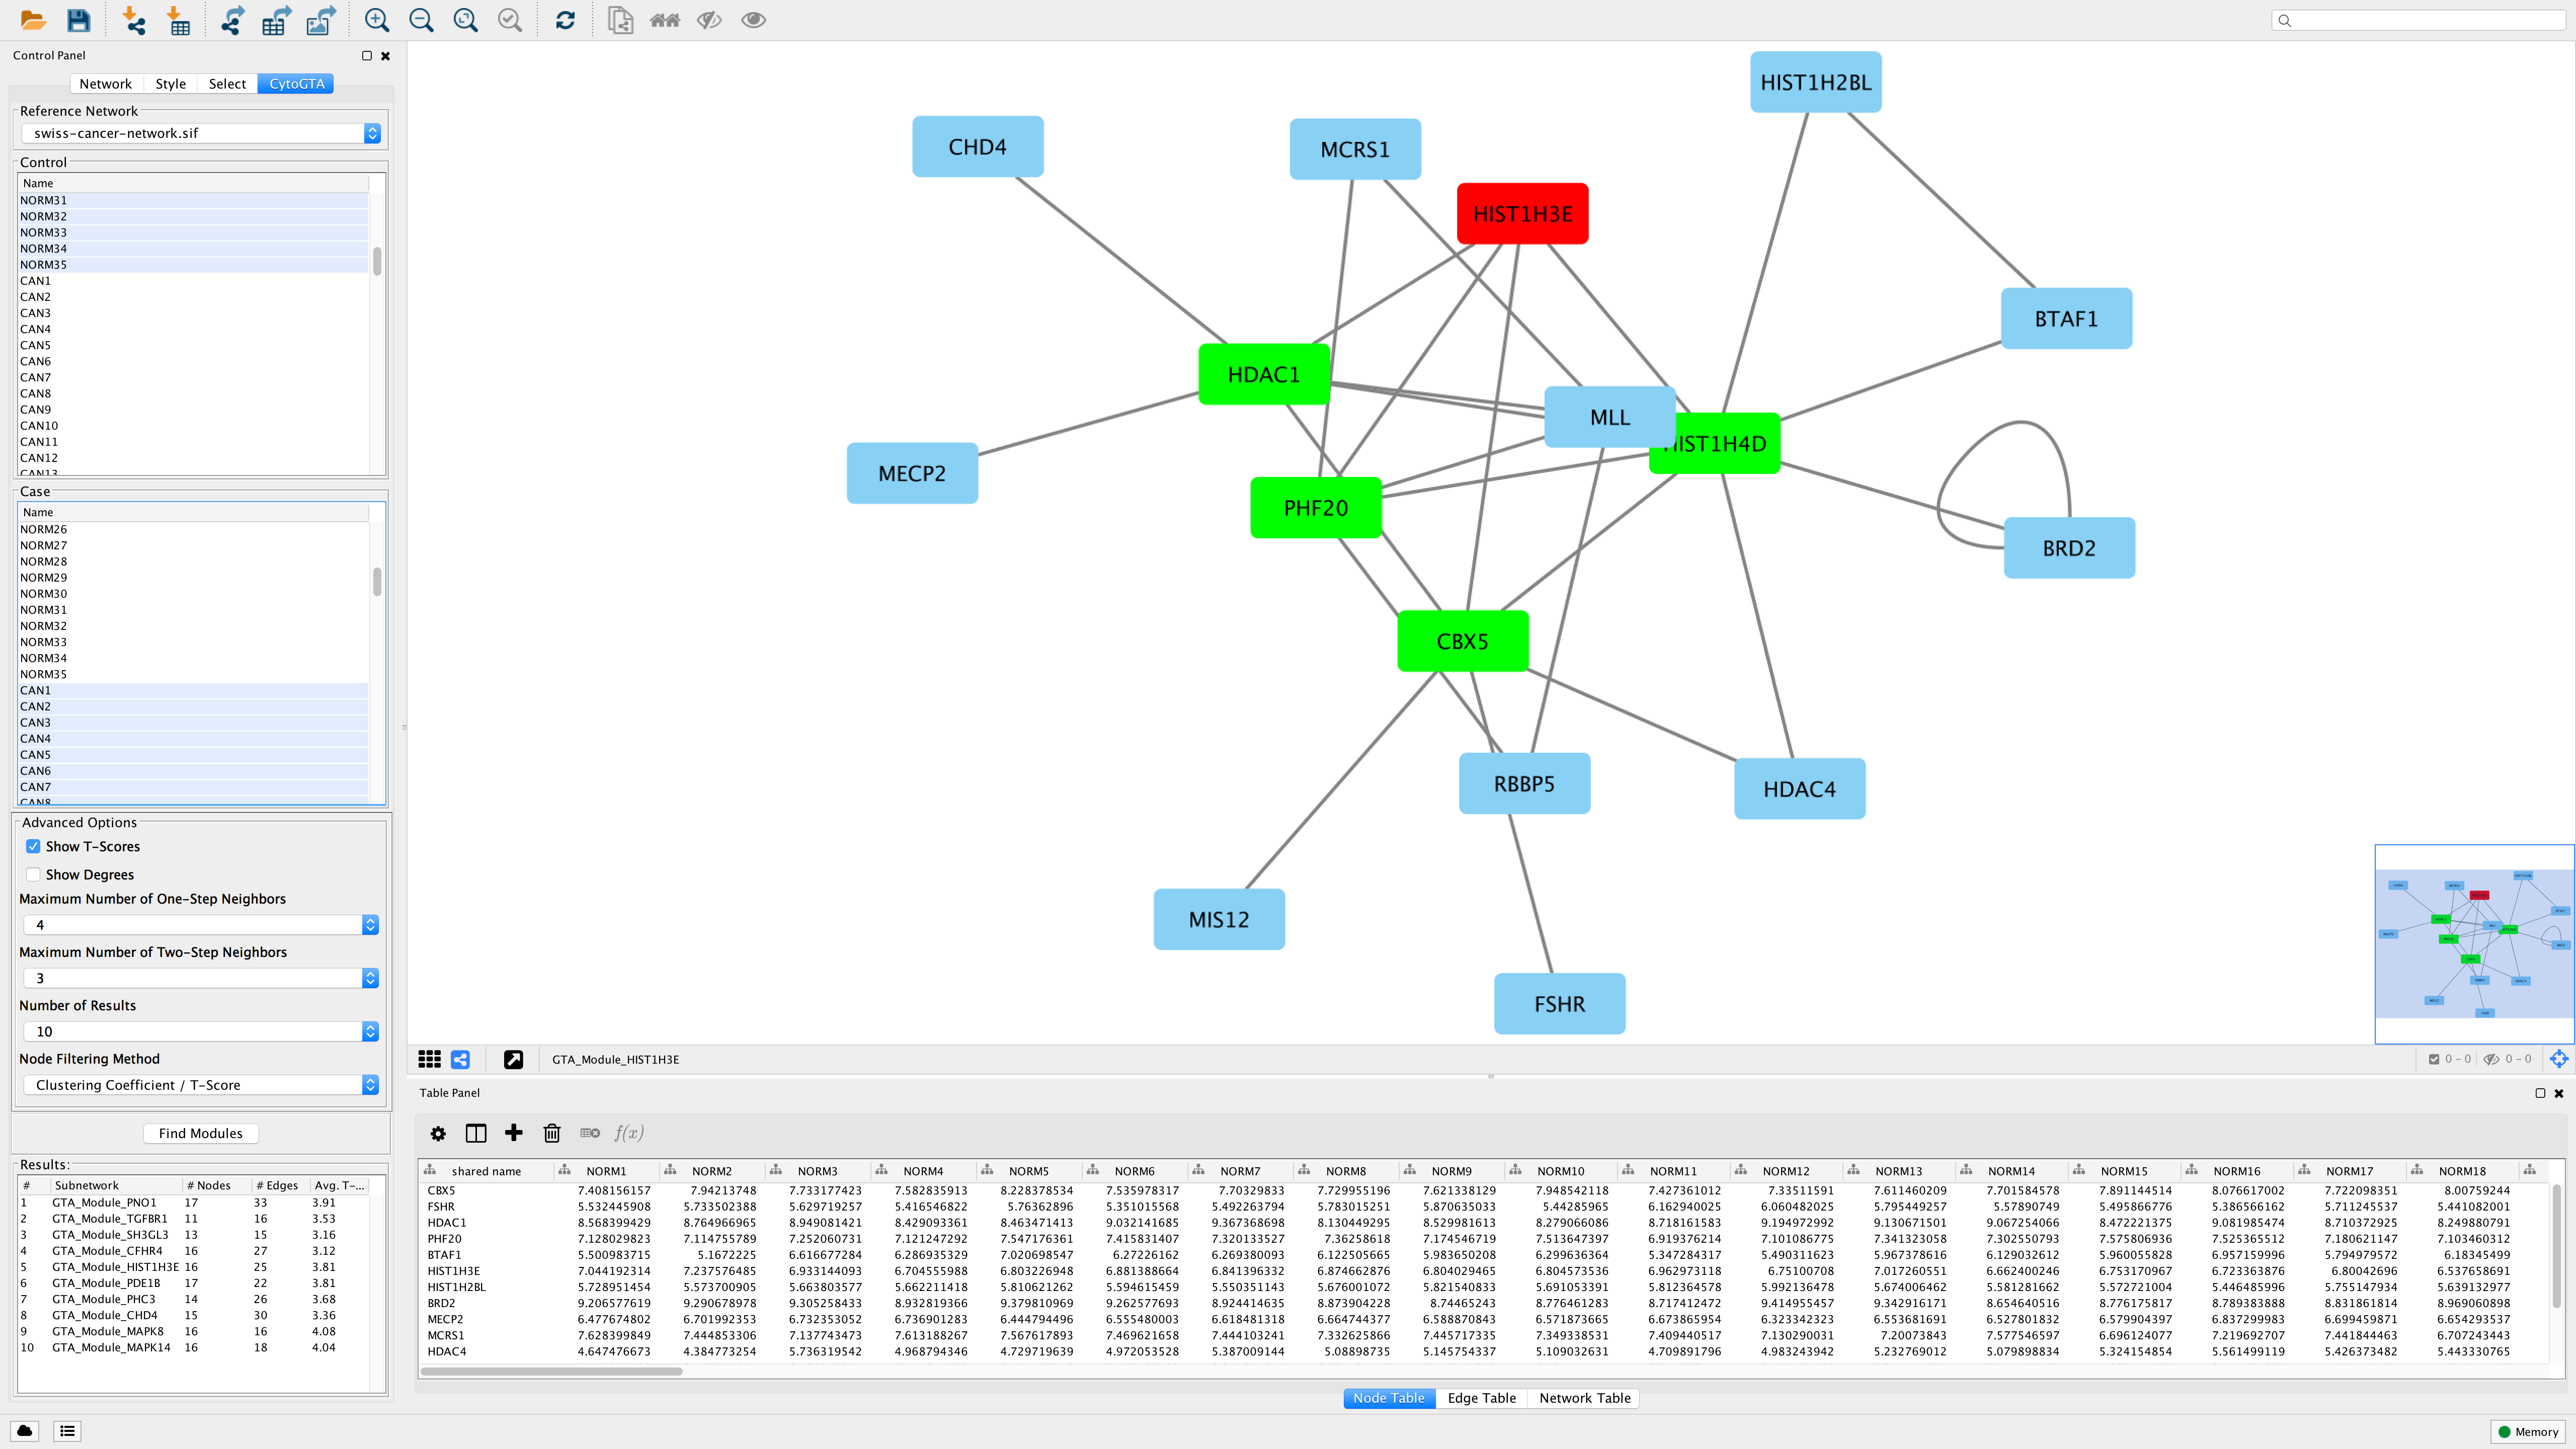Screen dimensions: 2576x1449
Task: Open a network file from the toolbar
Action: [x=32, y=20]
